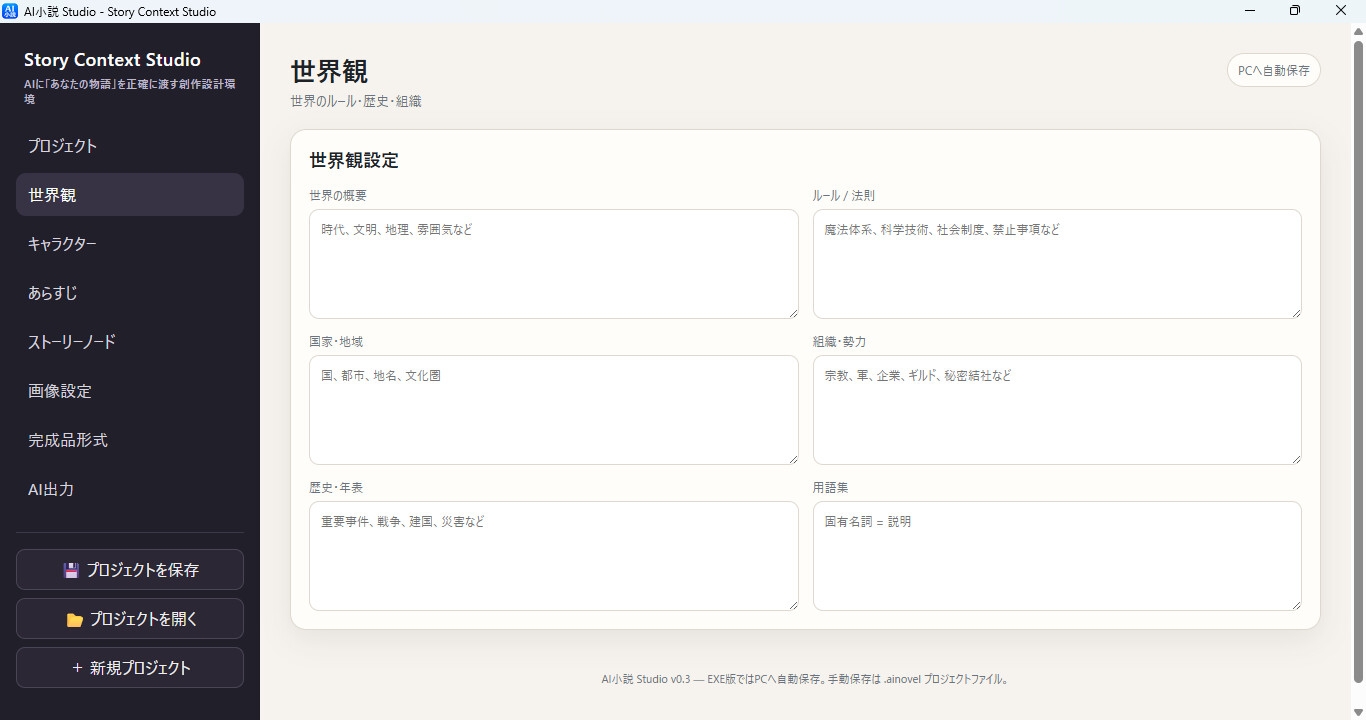This screenshot has width=1366, height=720.
Task: Click the プロジェクトを保存 button
Action: [x=130, y=570]
